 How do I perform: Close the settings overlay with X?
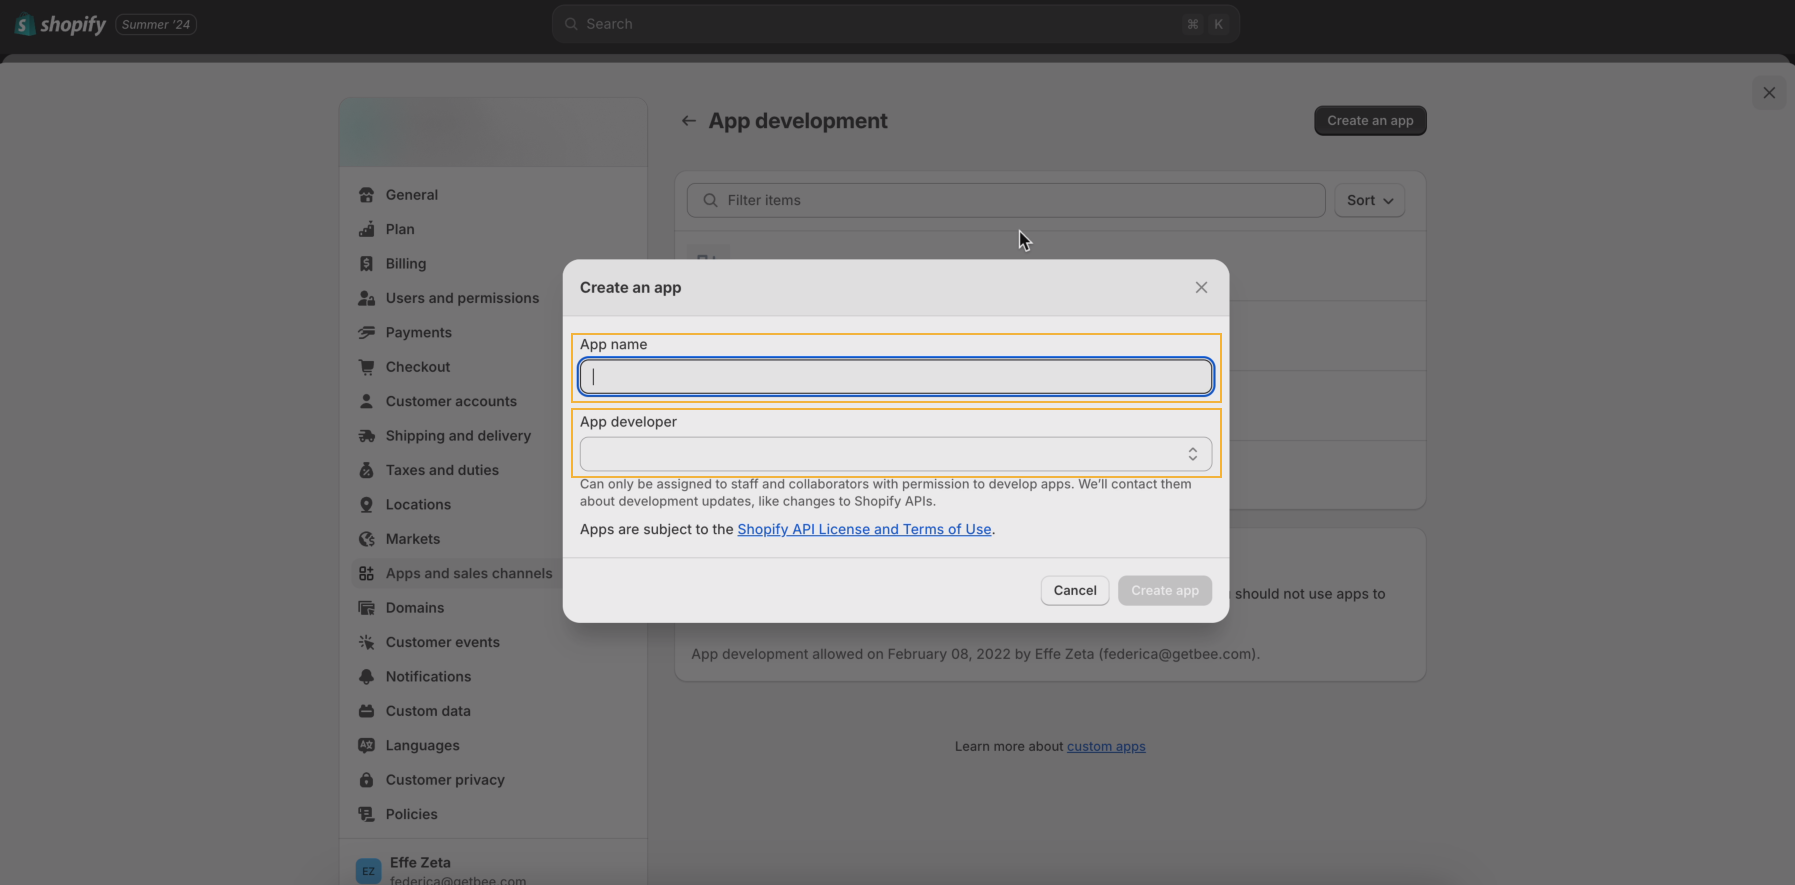tap(1769, 93)
